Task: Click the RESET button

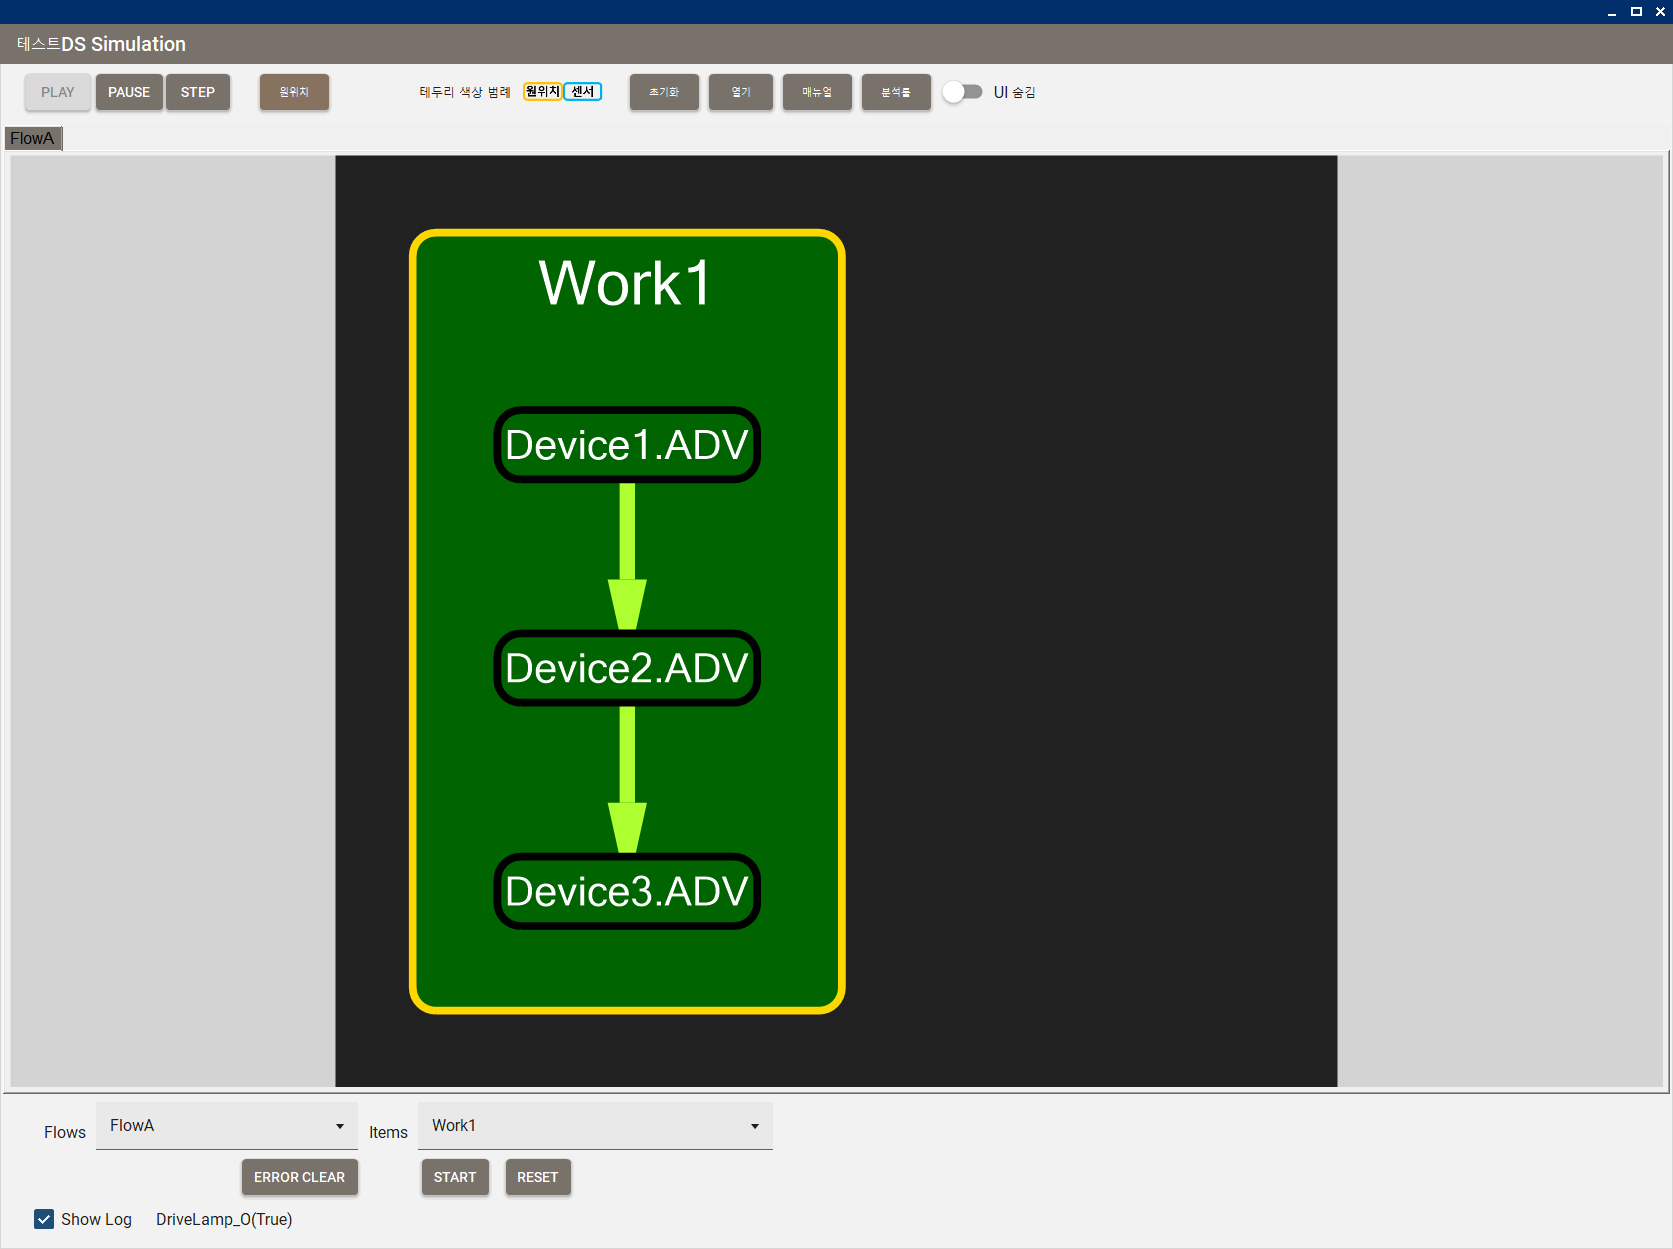Action: pos(538,1177)
